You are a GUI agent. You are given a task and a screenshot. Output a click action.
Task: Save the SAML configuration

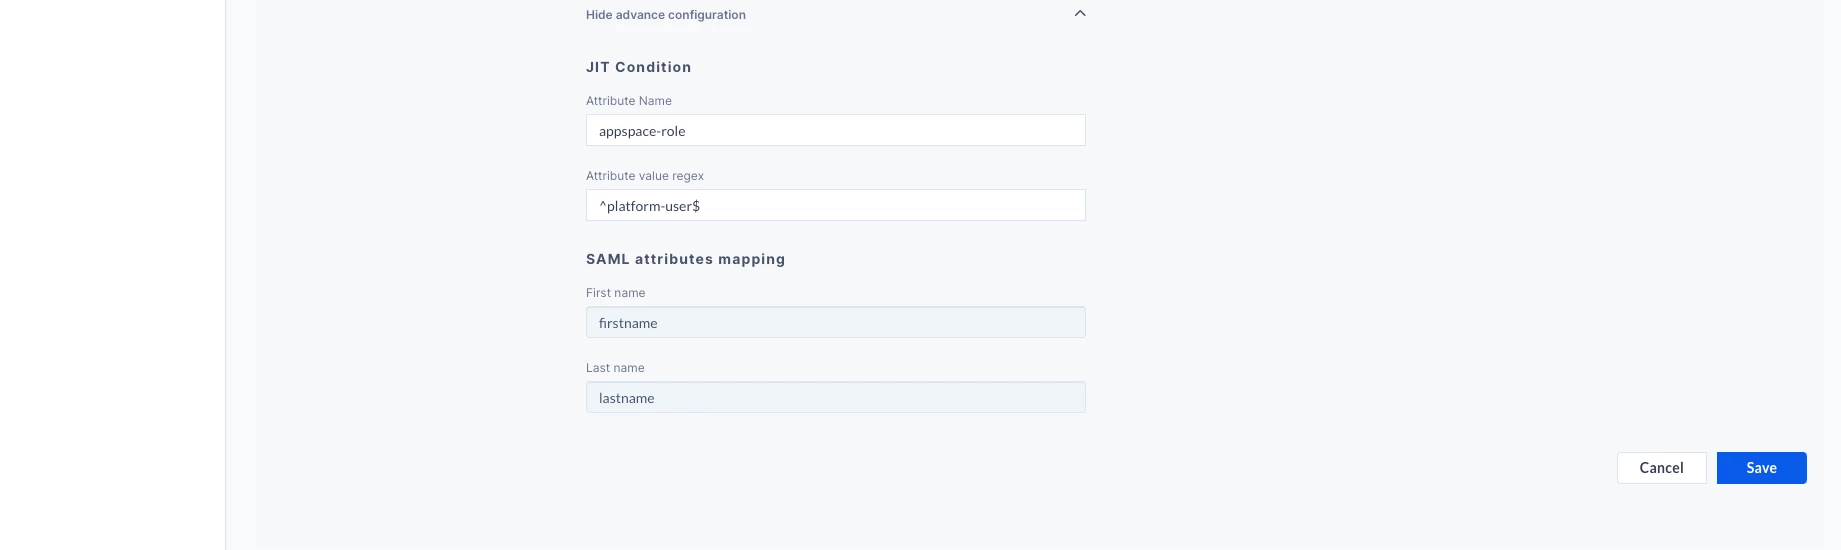click(1762, 468)
